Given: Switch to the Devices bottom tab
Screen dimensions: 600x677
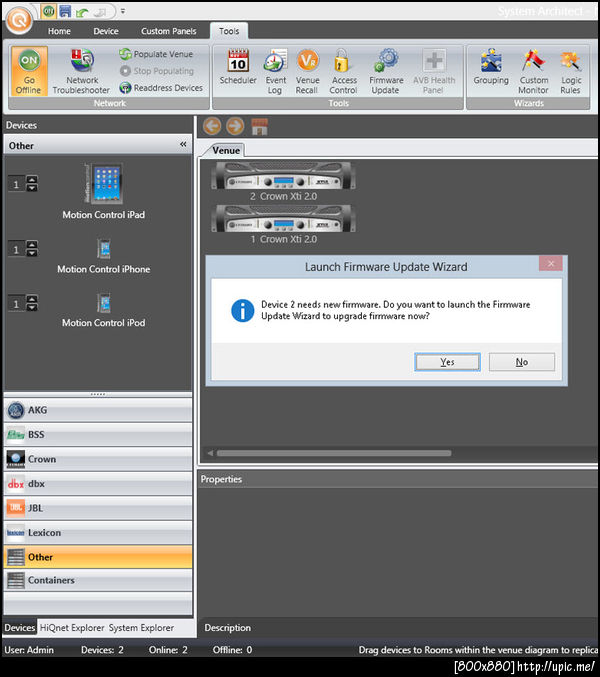Looking at the screenshot, I should [x=20, y=628].
